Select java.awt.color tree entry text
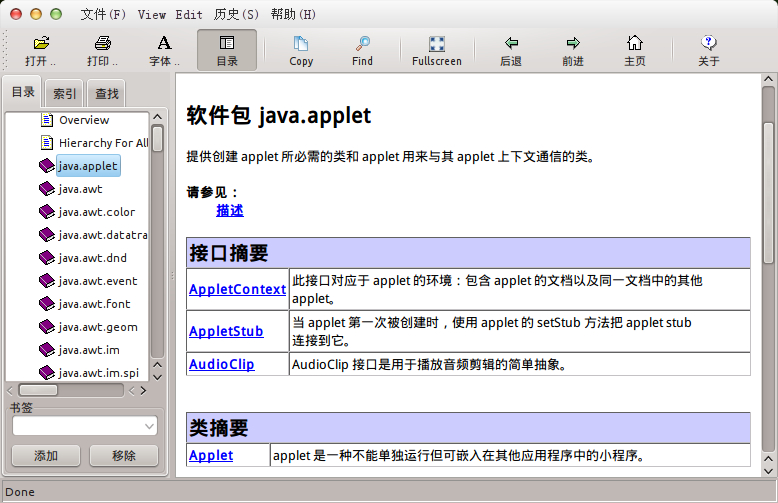This screenshot has width=778, height=503. (x=96, y=212)
